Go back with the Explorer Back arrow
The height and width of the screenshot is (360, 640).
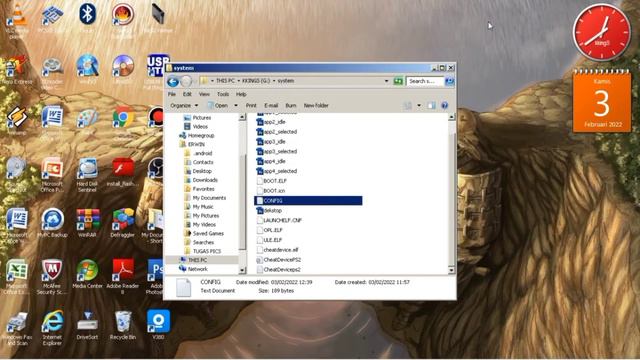pyautogui.click(x=173, y=81)
